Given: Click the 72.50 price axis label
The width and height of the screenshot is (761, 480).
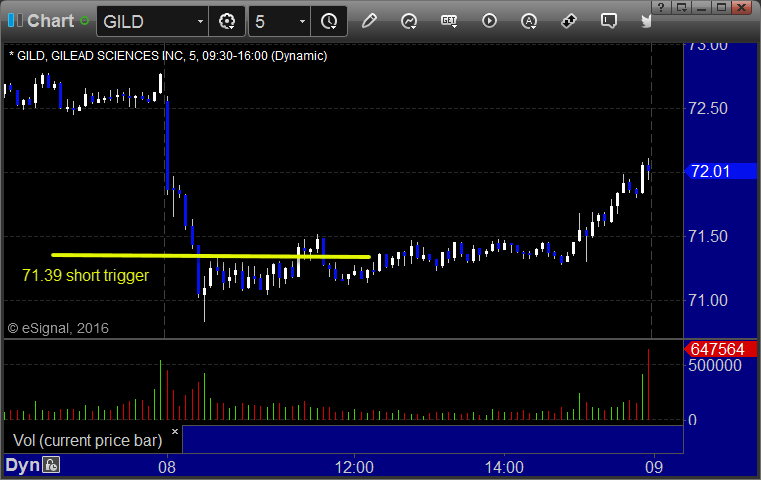Looking at the screenshot, I should click(x=708, y=108).
